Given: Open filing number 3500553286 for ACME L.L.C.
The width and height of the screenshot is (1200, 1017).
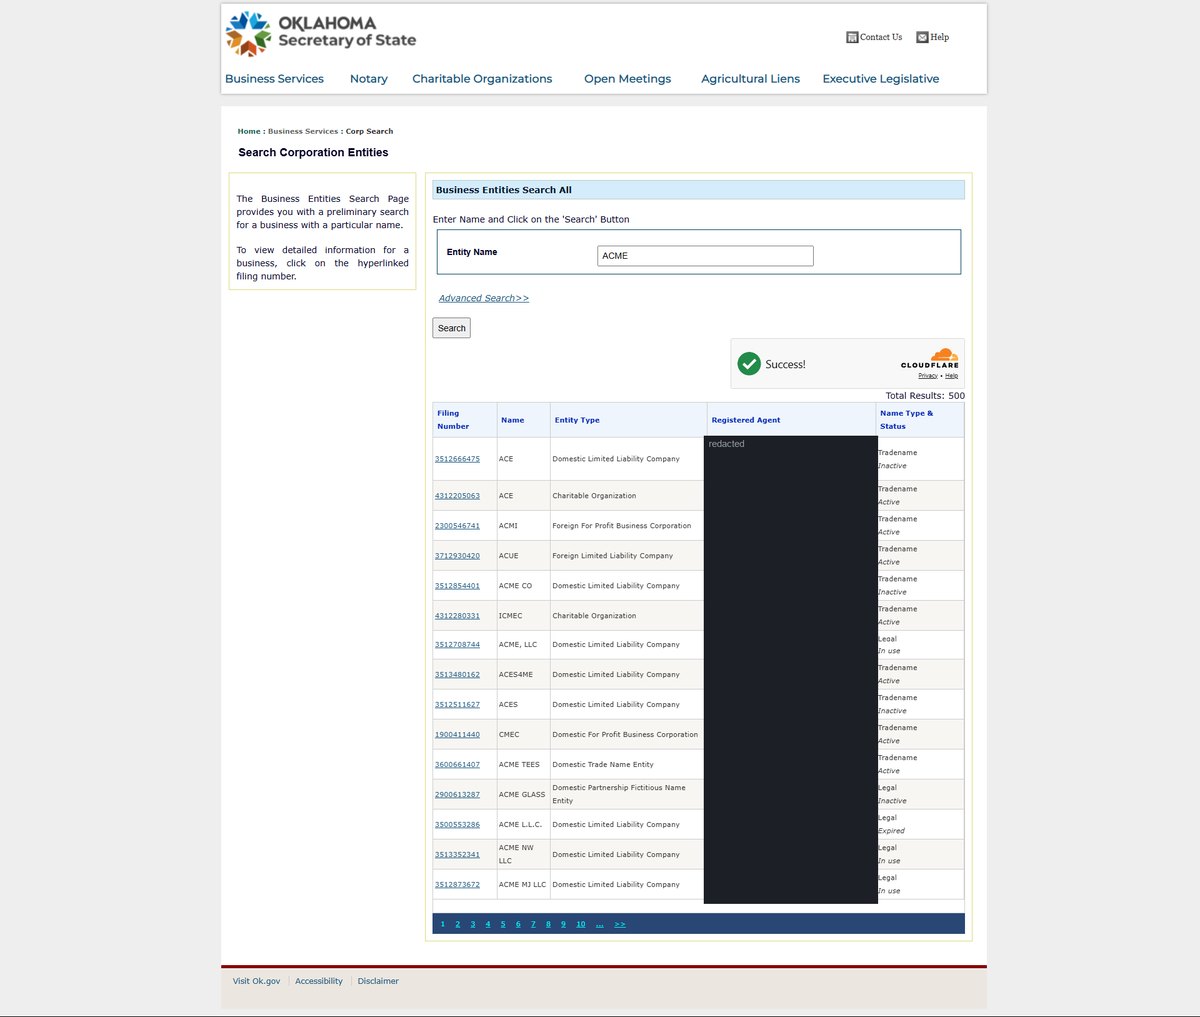Looking at the screenshot, I should [457, 825].
